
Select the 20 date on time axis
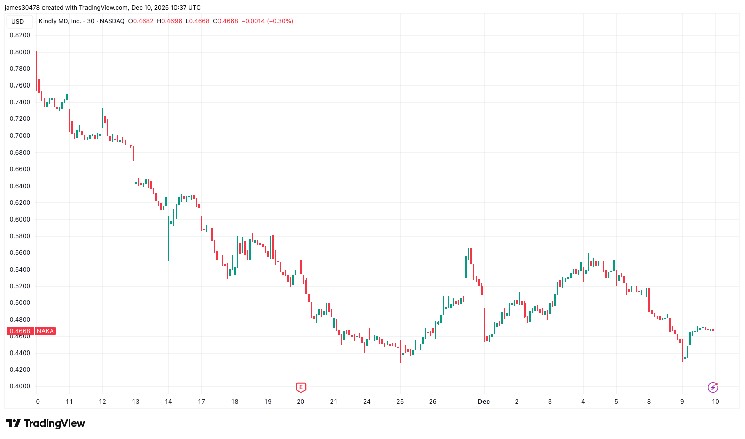tap(300, 401)
